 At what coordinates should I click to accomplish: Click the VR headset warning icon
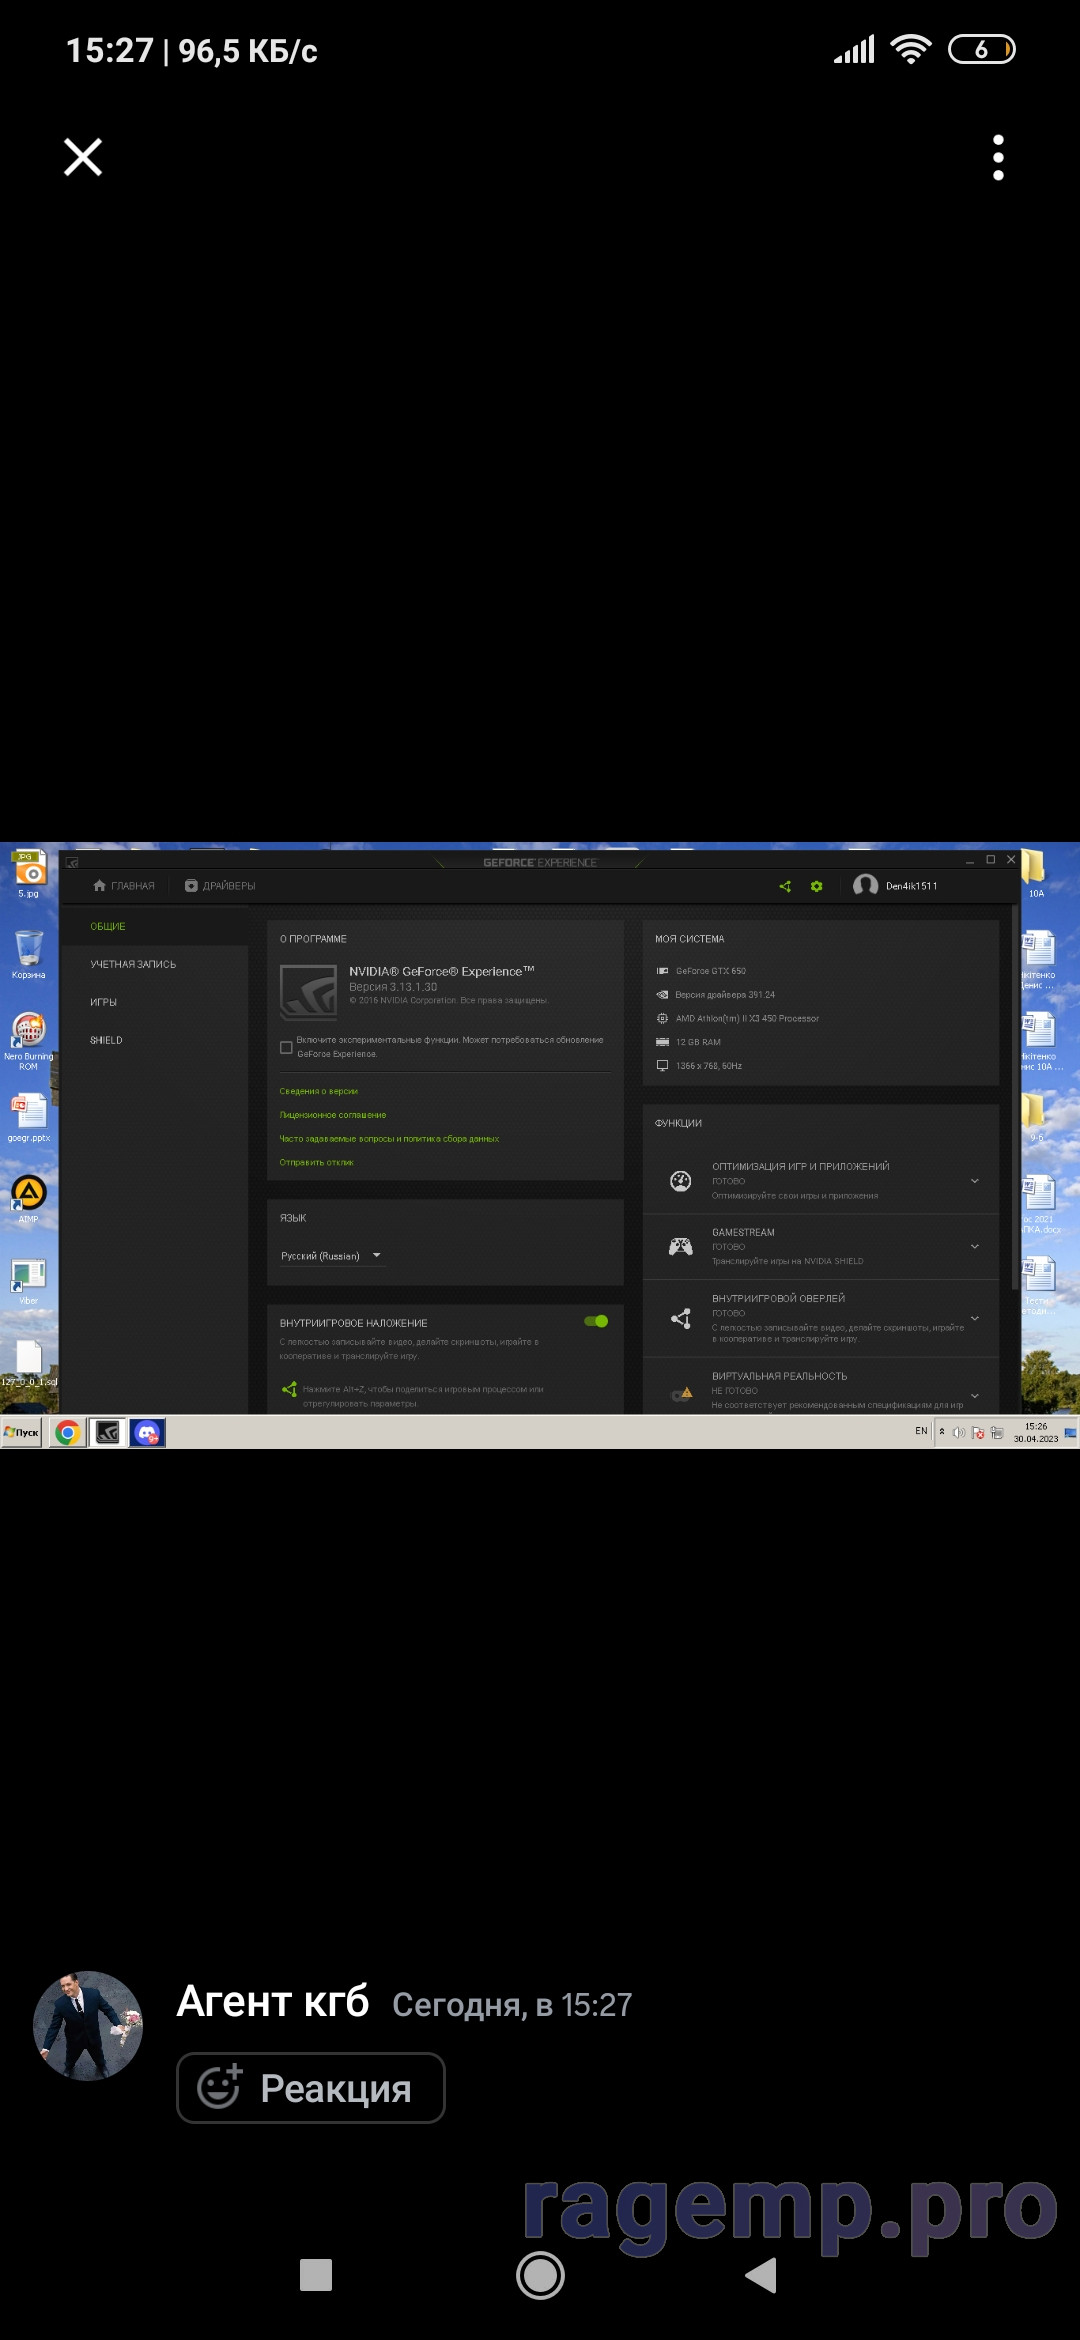[681, 1395]
